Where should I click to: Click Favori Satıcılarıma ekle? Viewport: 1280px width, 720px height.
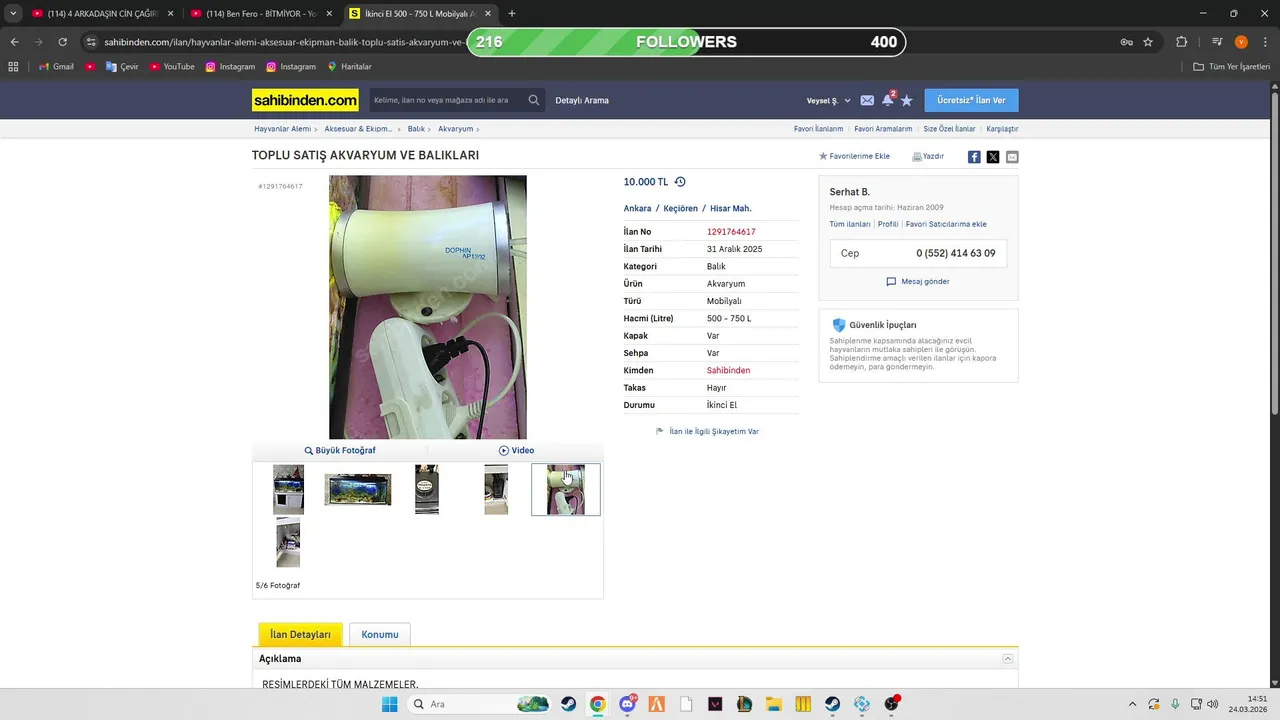(946, 224)
